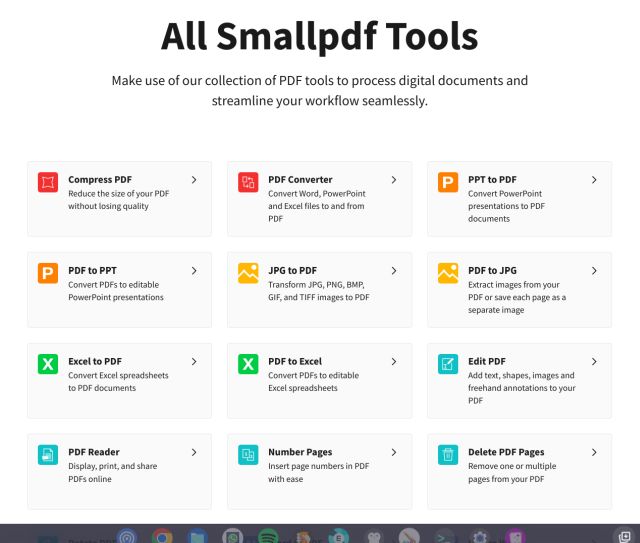Click the red Compress PDF icon

tap(48, 182)
